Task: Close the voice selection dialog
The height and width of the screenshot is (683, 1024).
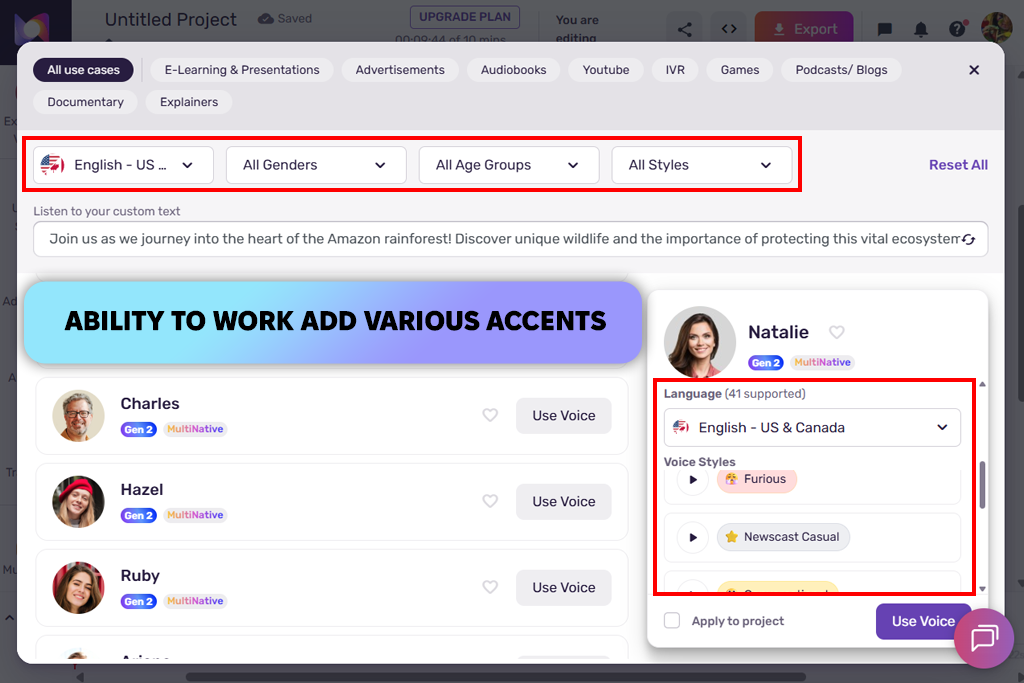Action: coord(974,70)
